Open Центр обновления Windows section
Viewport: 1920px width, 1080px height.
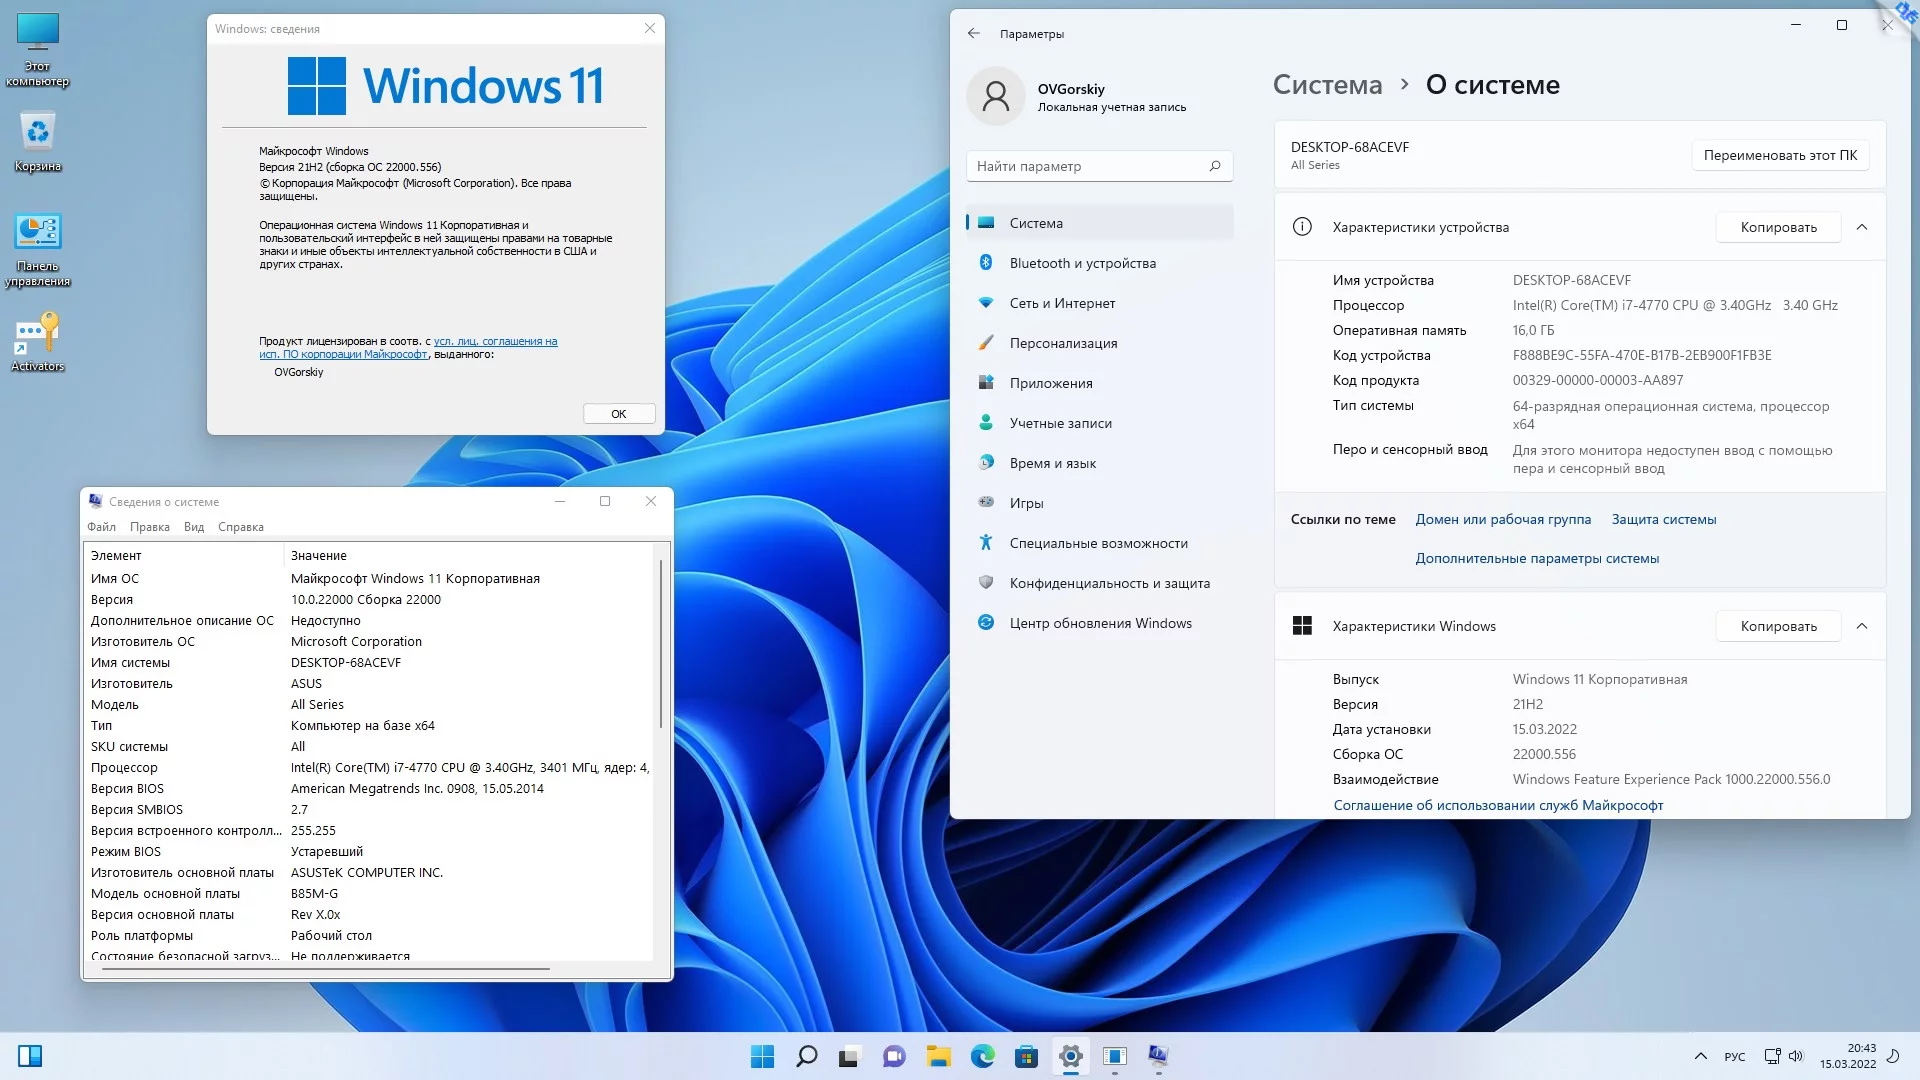coord(1099,623)
